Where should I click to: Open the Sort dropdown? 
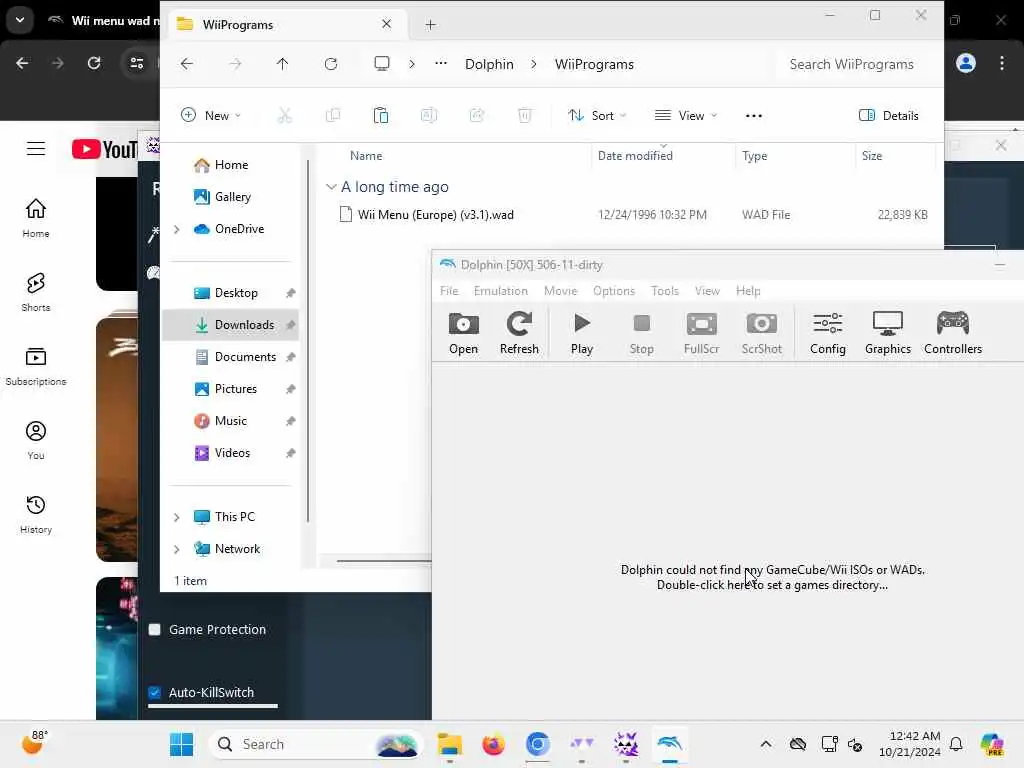point(597,116)
